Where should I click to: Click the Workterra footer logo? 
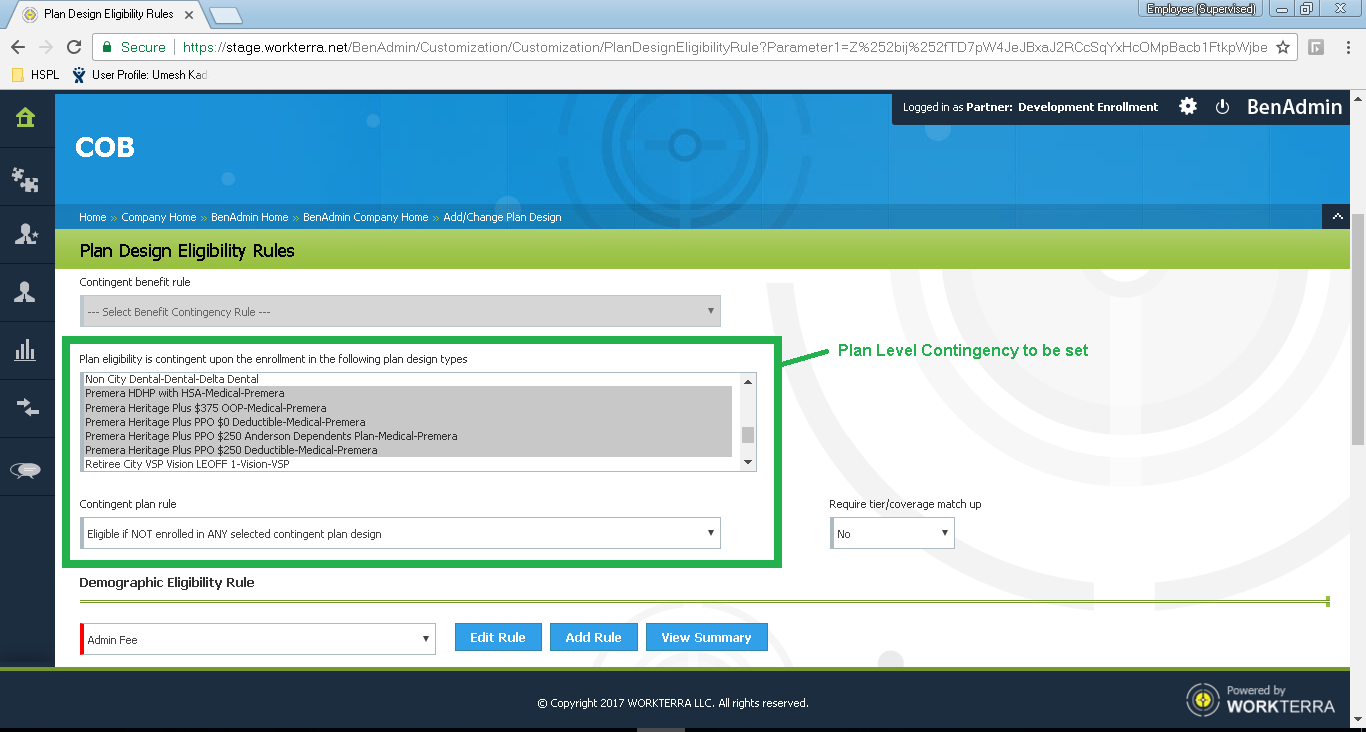click(x=1260, y=699)
